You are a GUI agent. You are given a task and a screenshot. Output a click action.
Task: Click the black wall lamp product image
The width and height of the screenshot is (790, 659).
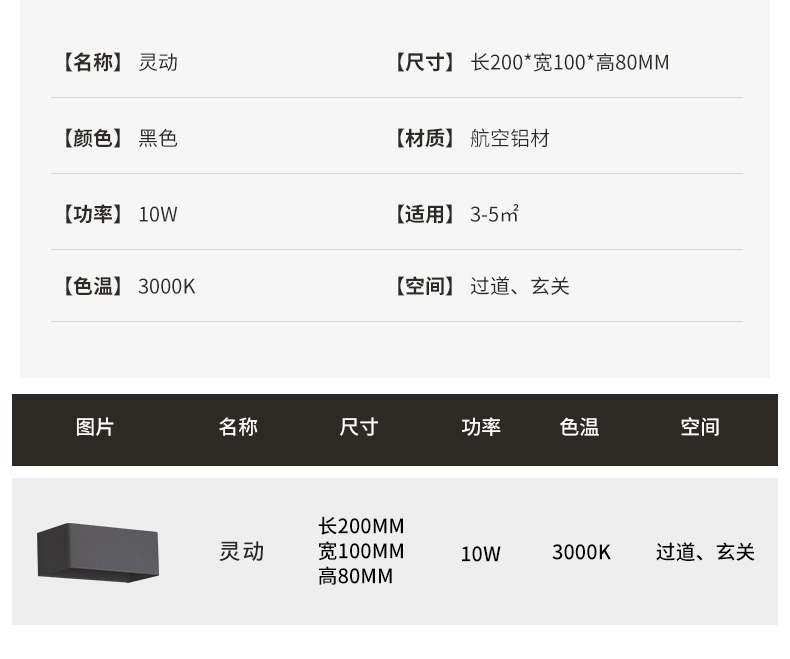click(x=98, y=551)
